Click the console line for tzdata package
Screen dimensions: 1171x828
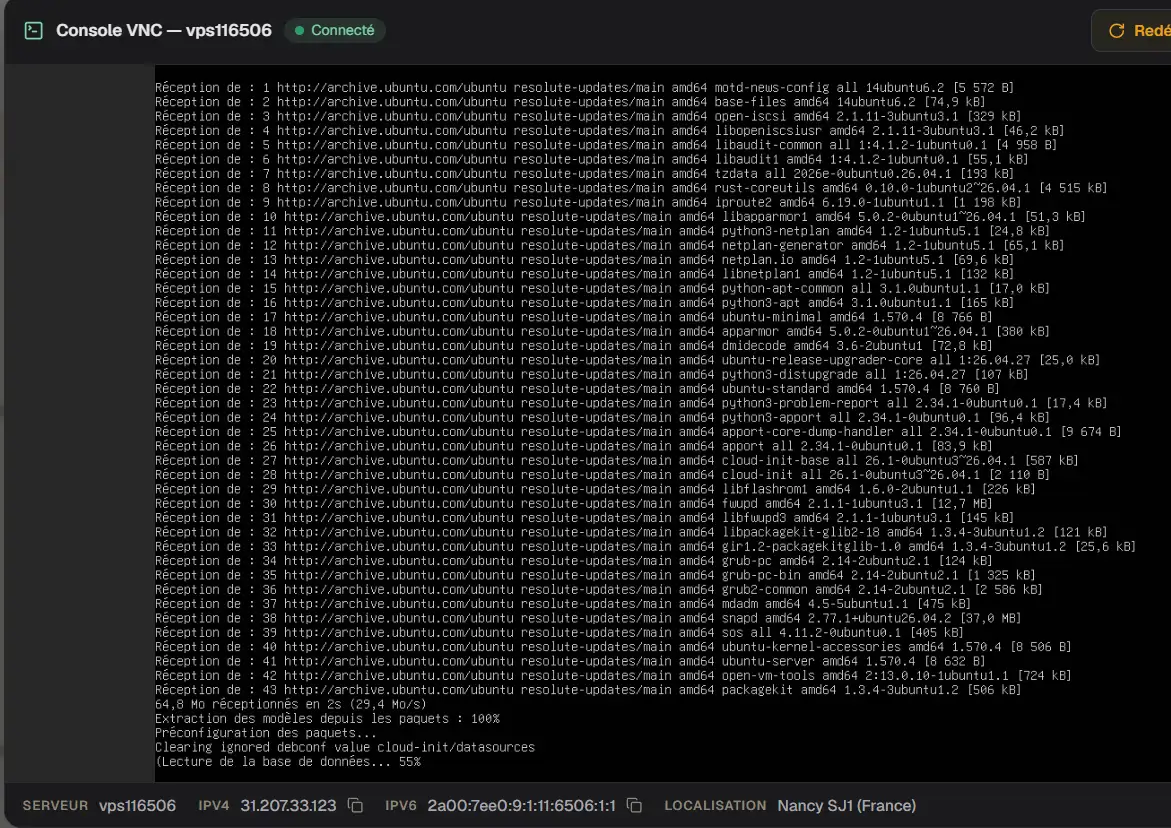point(584,173)
